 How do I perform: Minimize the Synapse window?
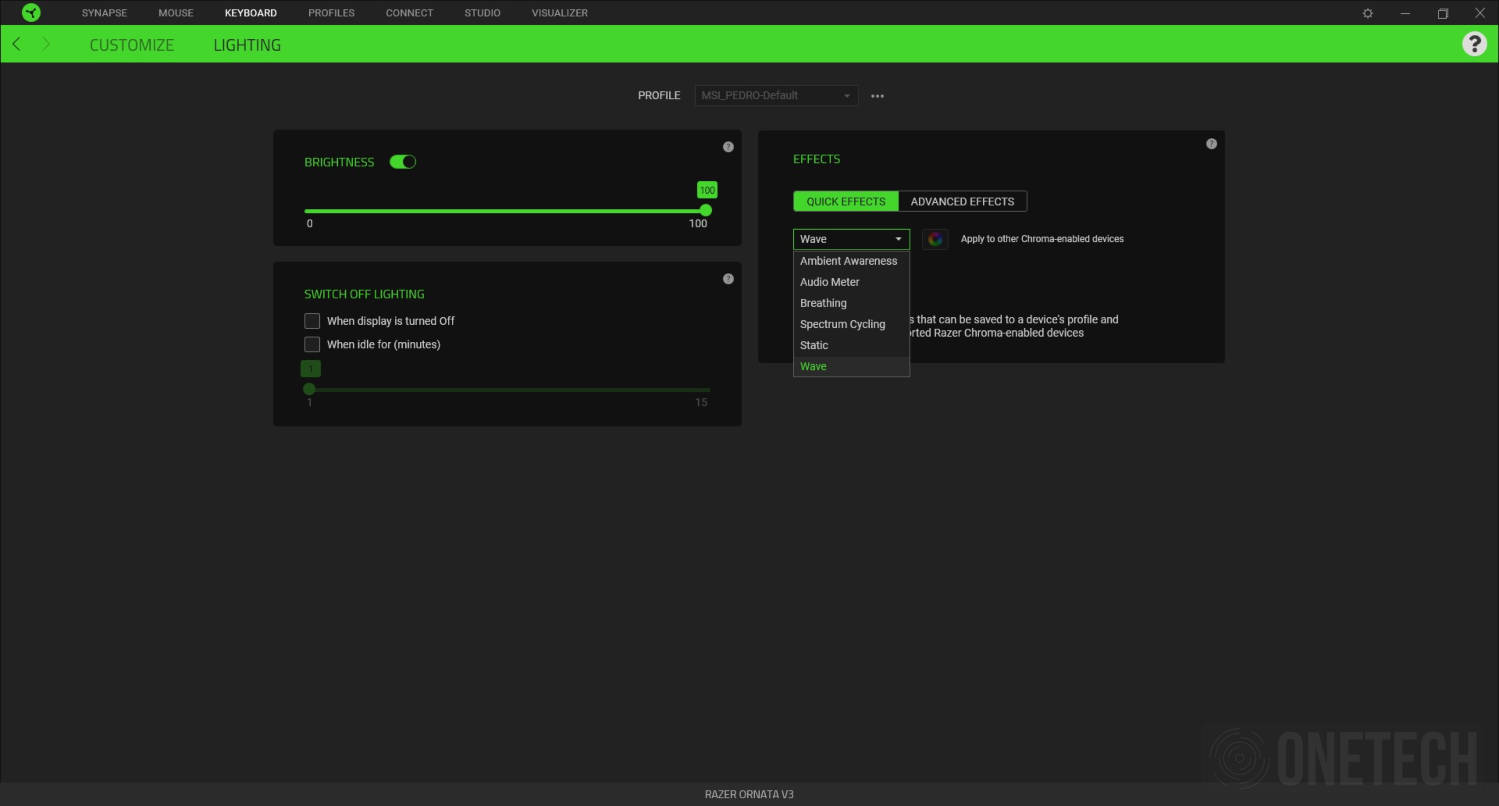[x=1406, y=13]
